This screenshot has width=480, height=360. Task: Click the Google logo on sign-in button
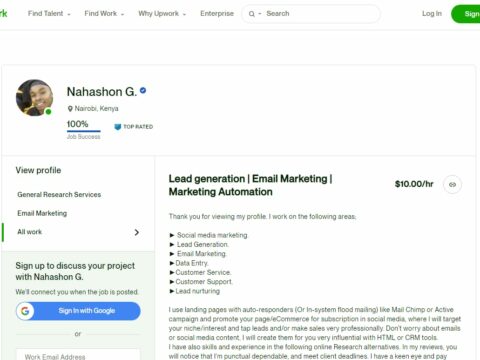(25, 311)
